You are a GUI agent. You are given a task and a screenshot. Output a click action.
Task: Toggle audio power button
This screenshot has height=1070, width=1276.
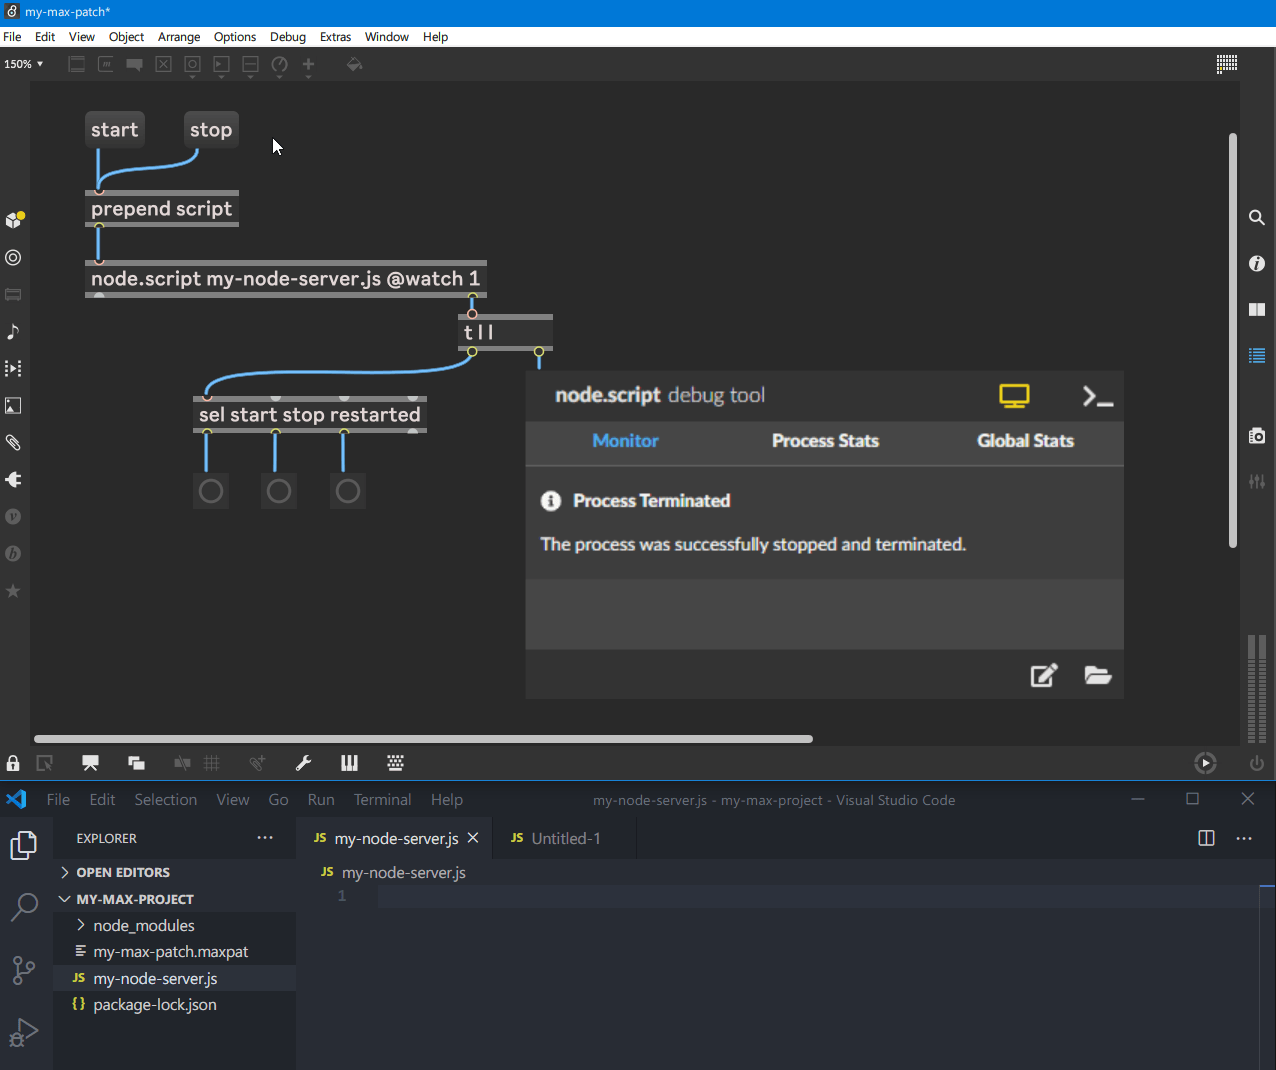1257,763
